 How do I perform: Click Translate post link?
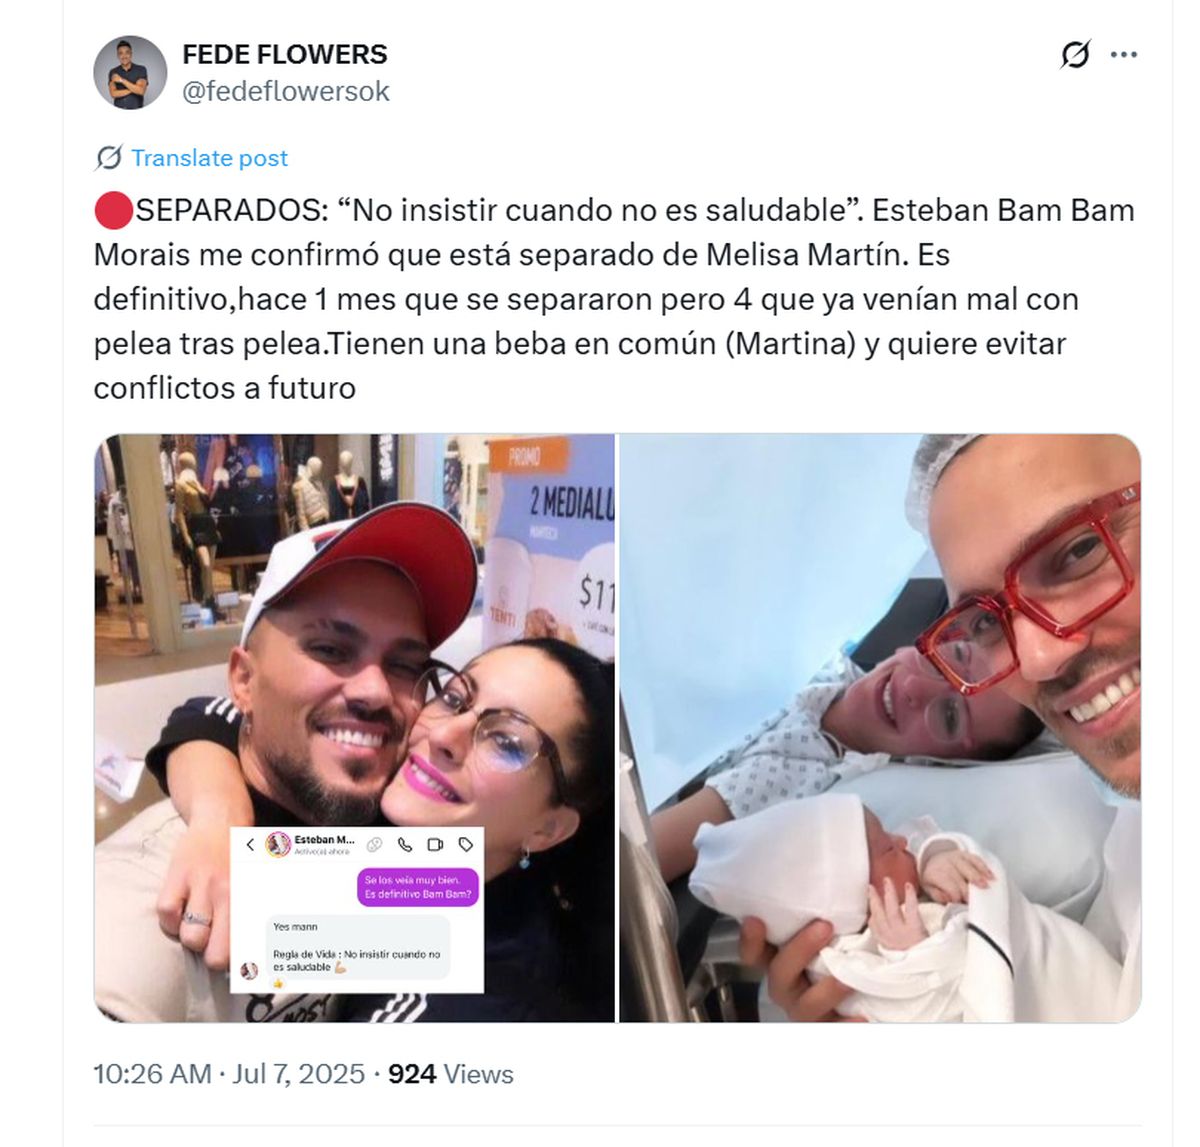coord(209,158)
